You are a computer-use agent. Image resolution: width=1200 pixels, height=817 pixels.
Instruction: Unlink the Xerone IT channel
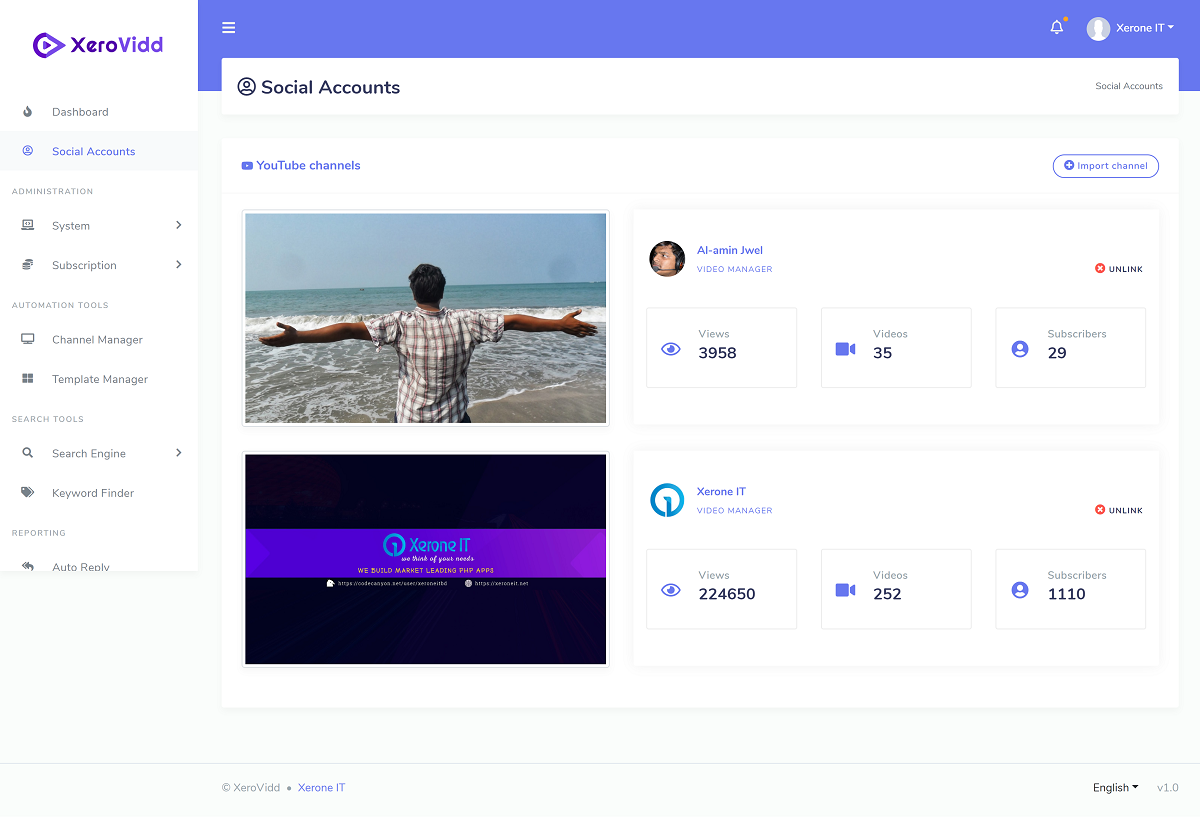tap(1119, 510)
